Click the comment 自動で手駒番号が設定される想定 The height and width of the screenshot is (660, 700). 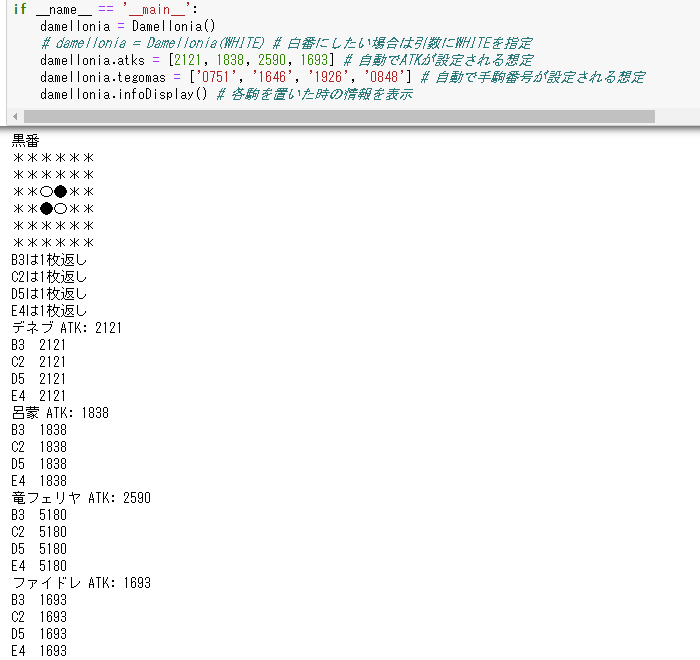(533, 77)
